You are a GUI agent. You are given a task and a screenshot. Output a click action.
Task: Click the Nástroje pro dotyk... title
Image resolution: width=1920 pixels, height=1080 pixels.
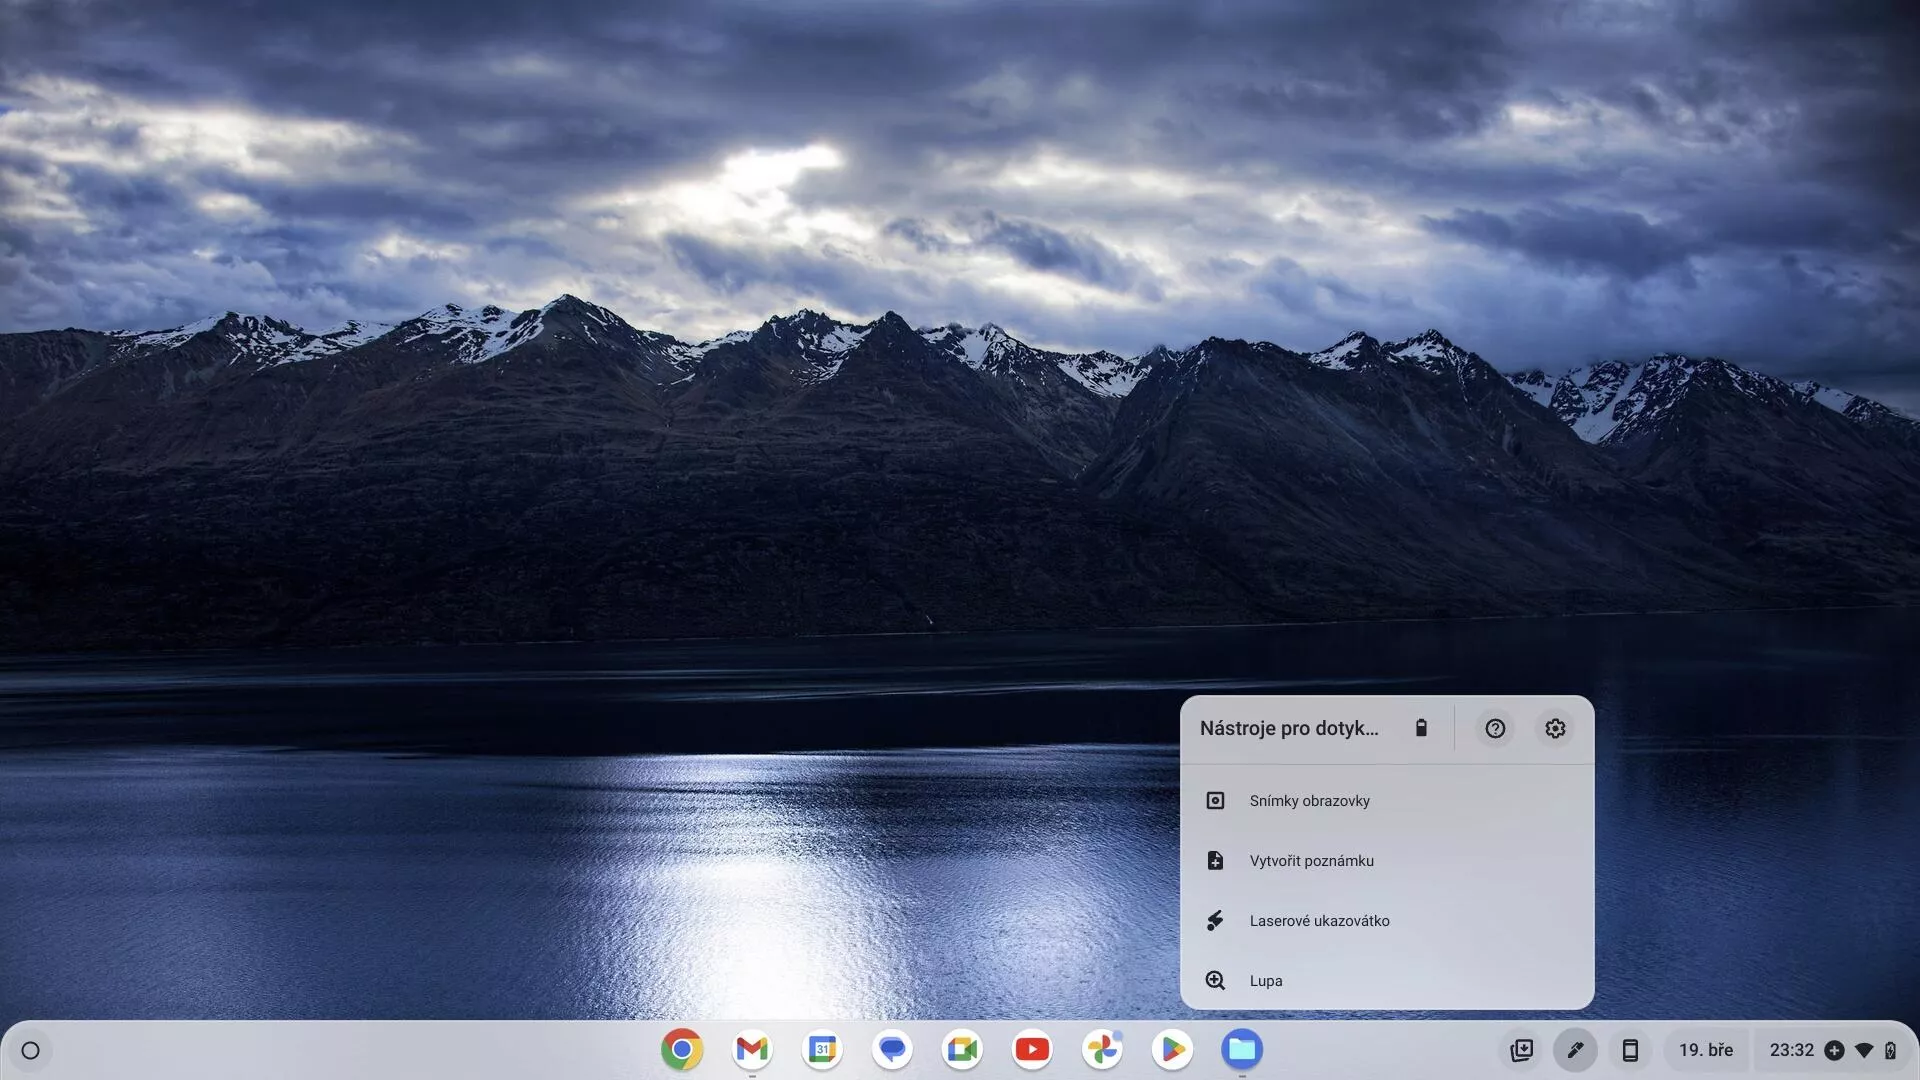[x=1289, y=729]
